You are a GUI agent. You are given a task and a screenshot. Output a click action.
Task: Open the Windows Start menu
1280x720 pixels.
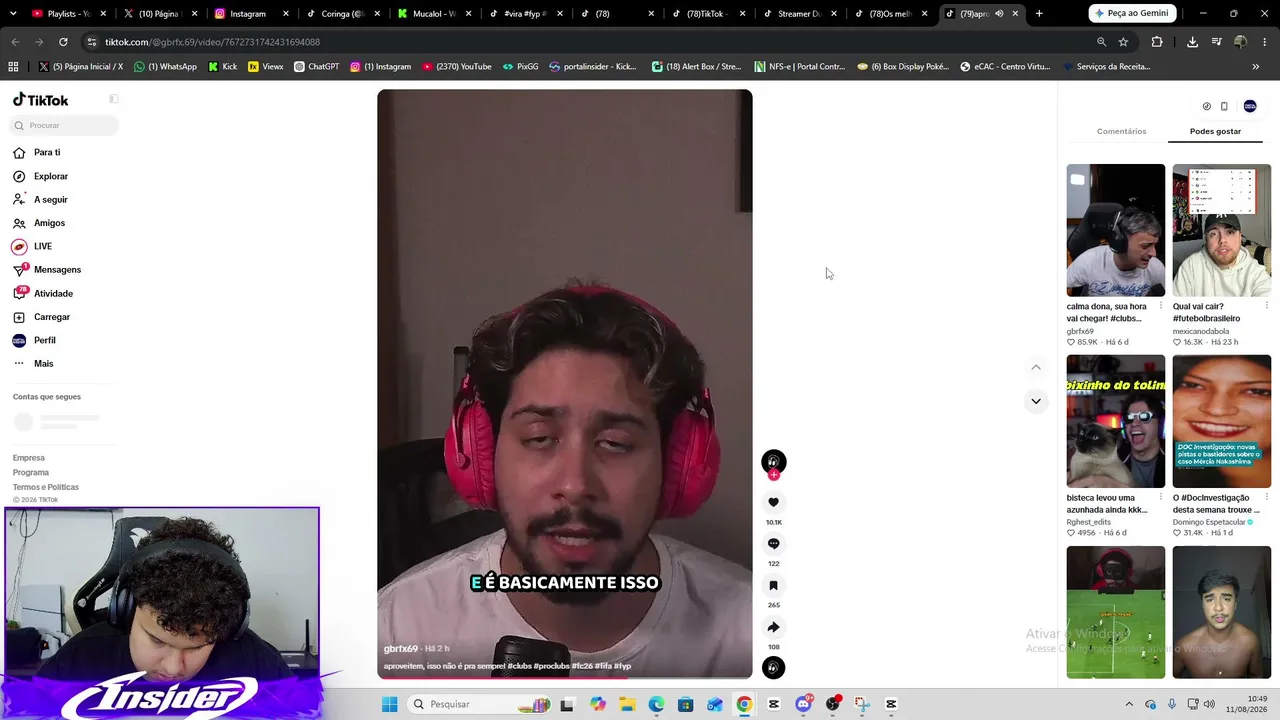pos(389,704)
